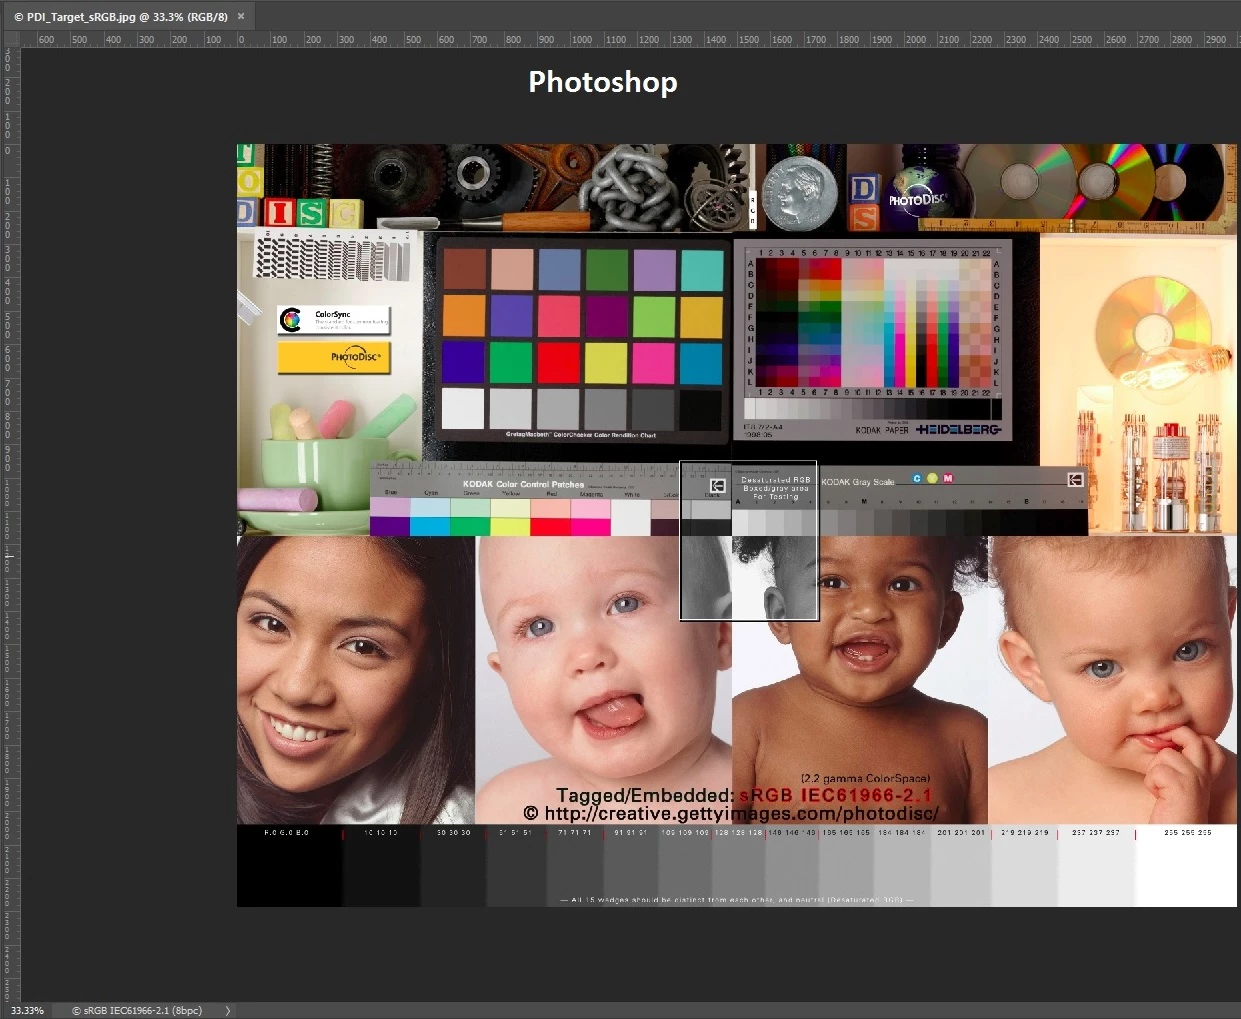Click the 33.33% zoom level field
Viewport: 1241px width, 1019px height.
[x=27, y=1011]
